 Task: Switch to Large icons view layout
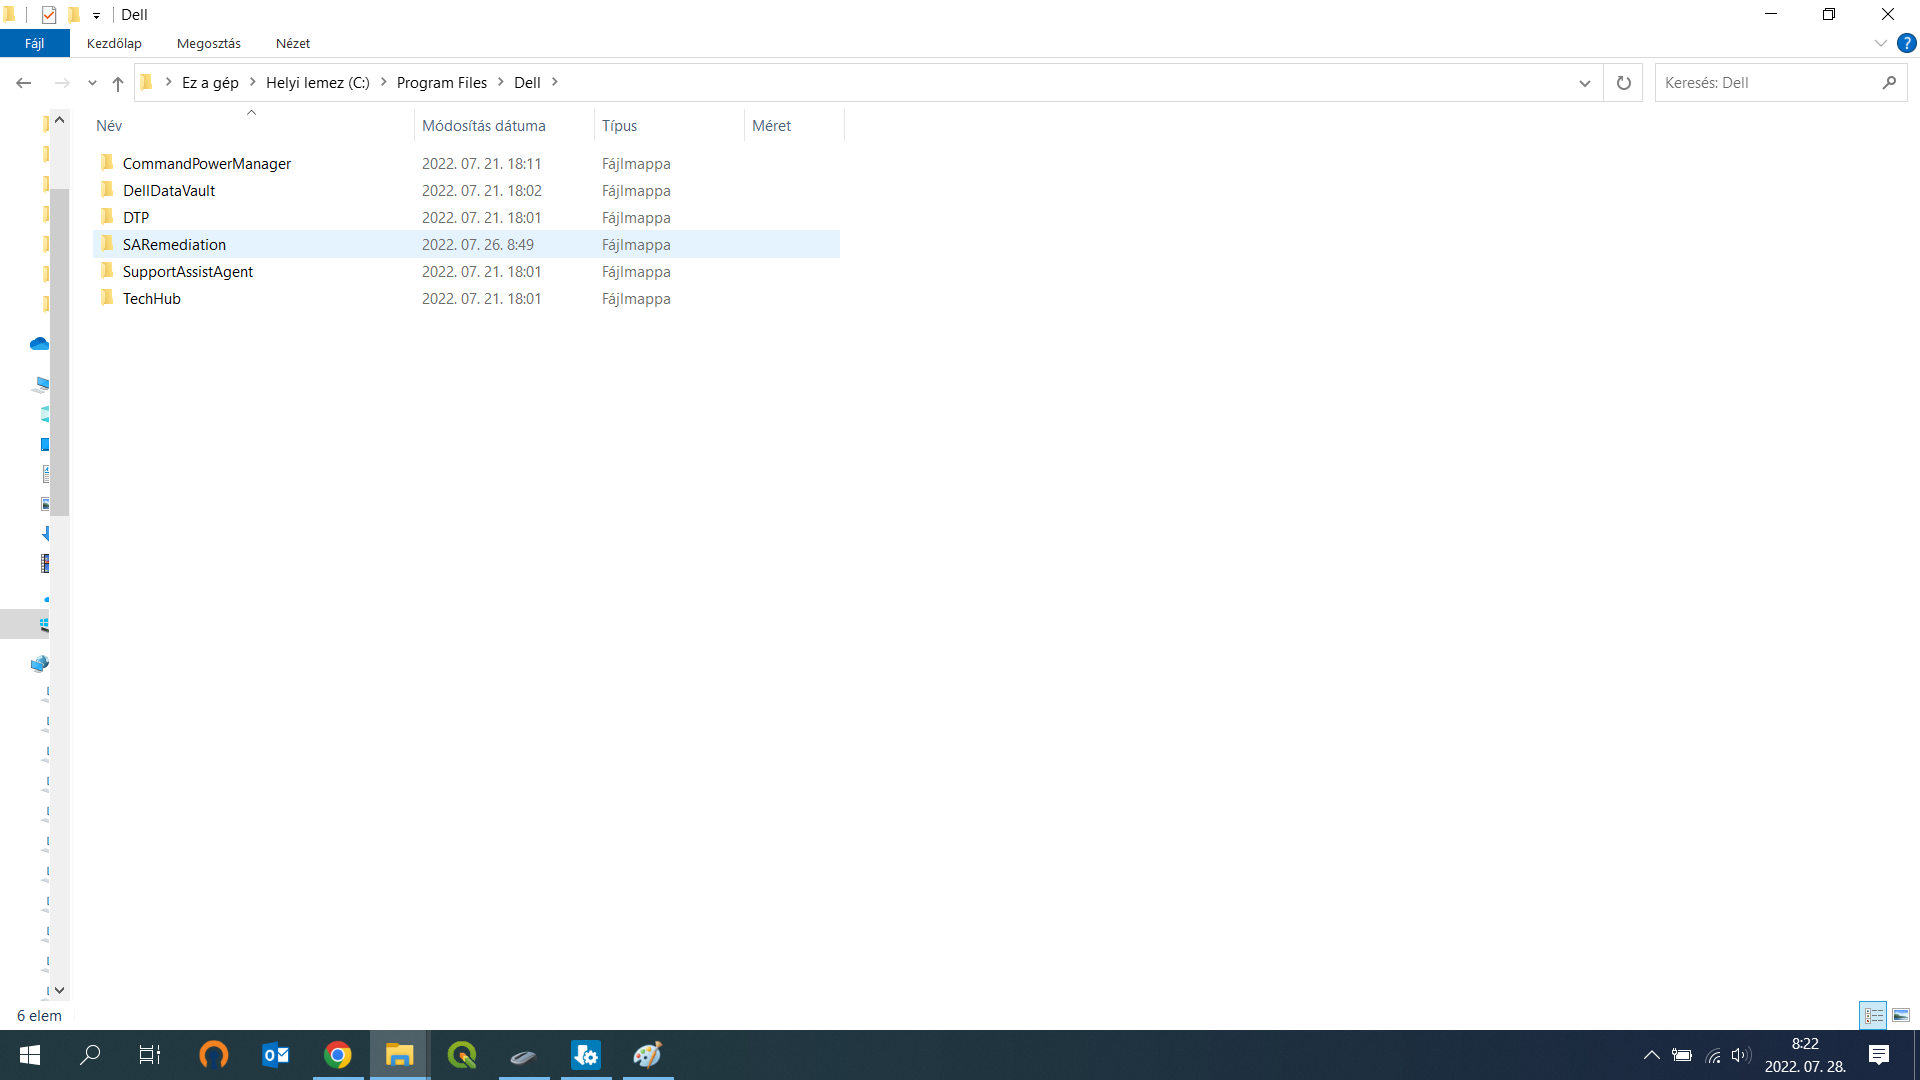pos(1901,1015)
